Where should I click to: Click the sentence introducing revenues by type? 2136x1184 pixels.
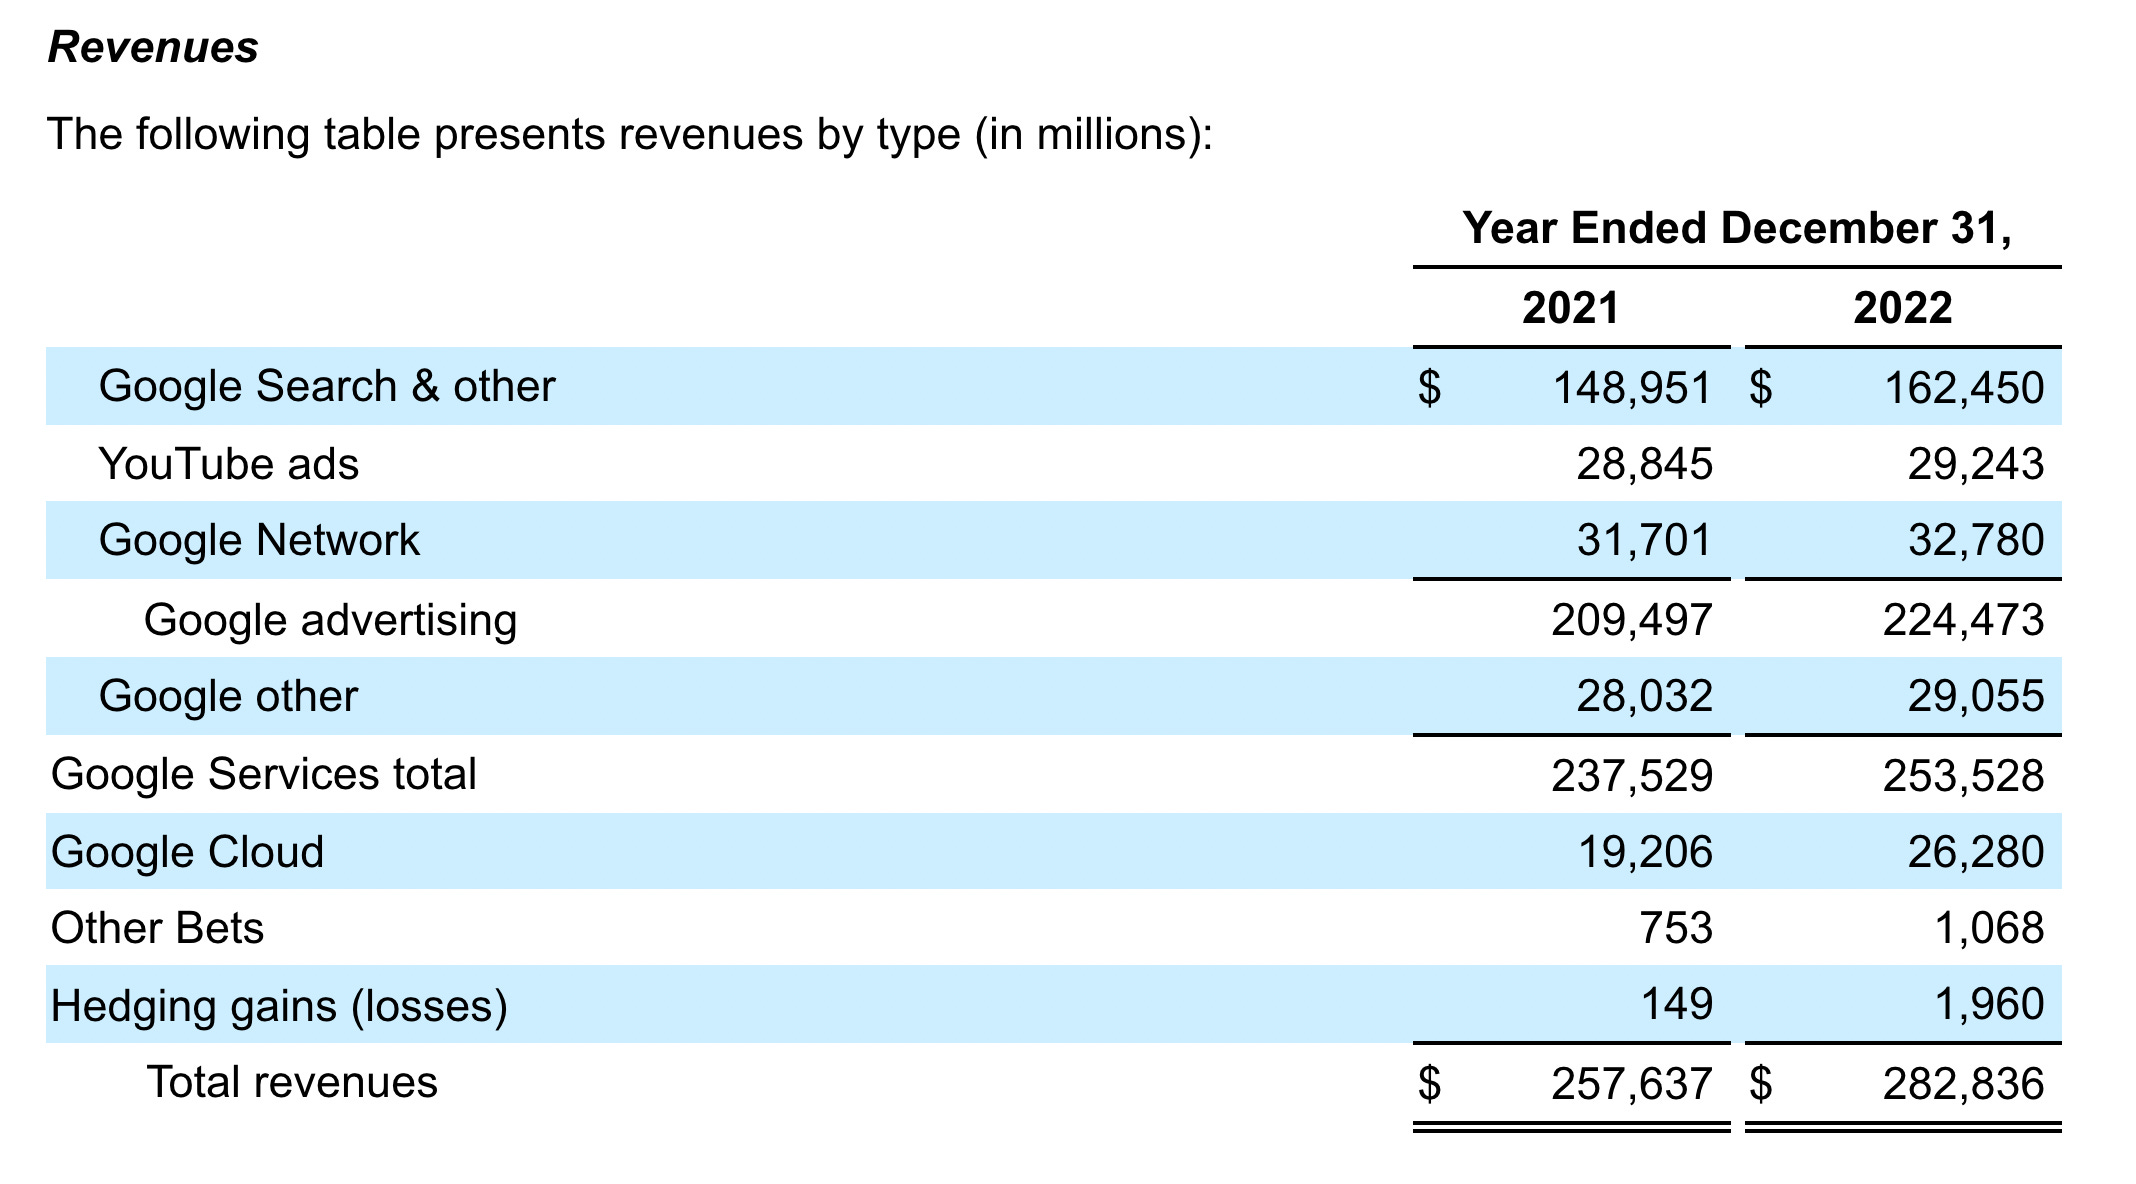click(x=630, y=134)
